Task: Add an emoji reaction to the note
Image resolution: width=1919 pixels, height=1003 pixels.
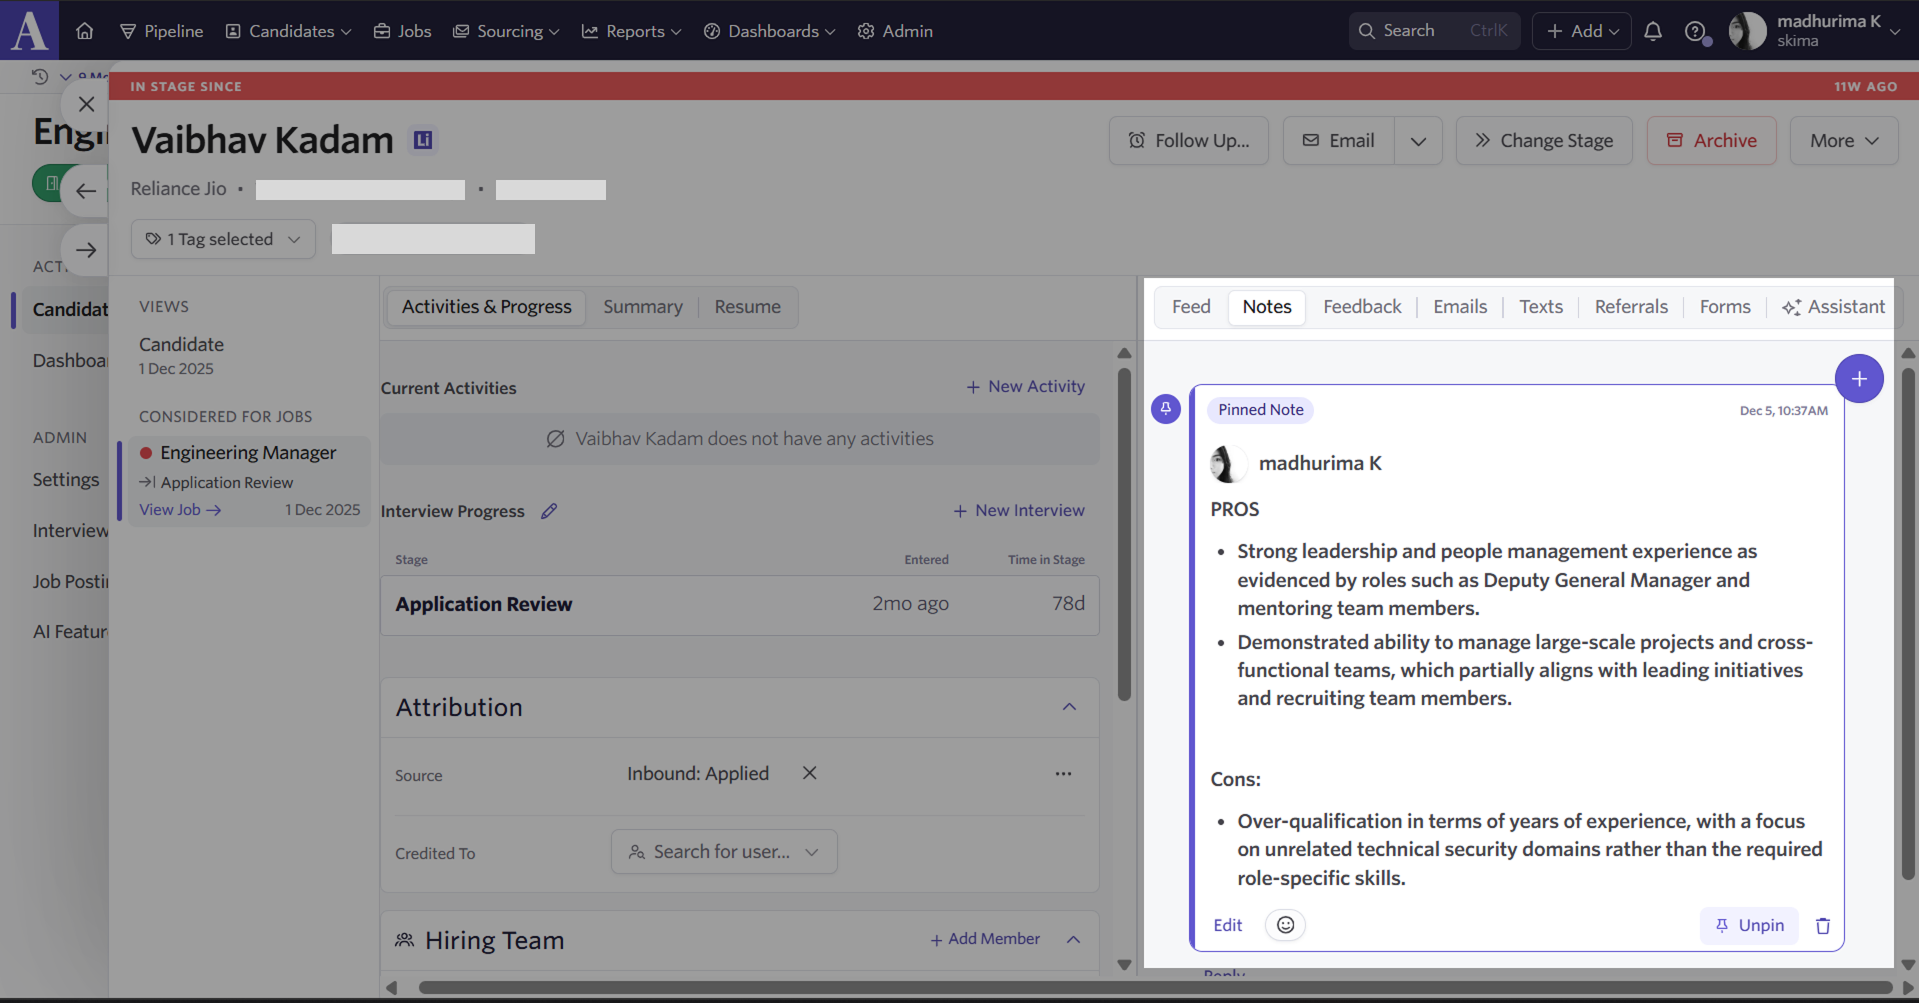Action: tap(1285, 925)
